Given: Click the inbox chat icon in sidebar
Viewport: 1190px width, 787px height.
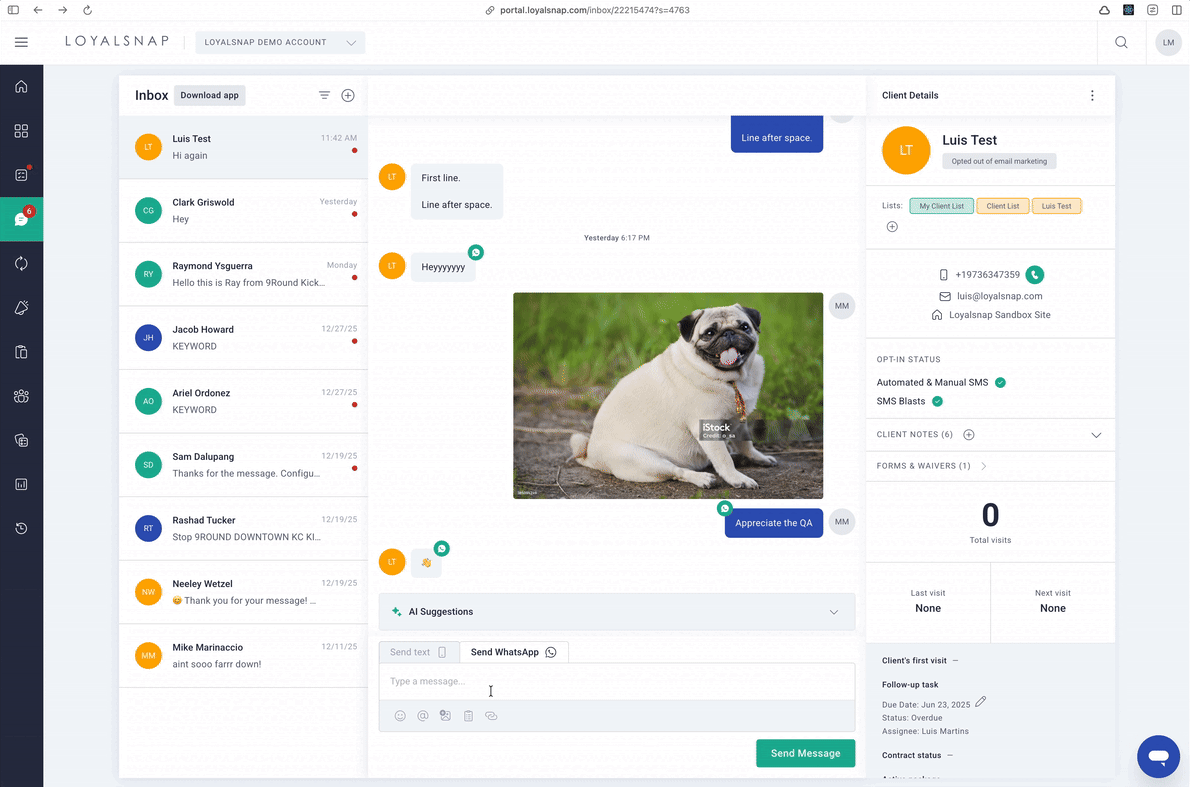Looking at the screenshot, I should pyautogui.click(x=21, y=219).
